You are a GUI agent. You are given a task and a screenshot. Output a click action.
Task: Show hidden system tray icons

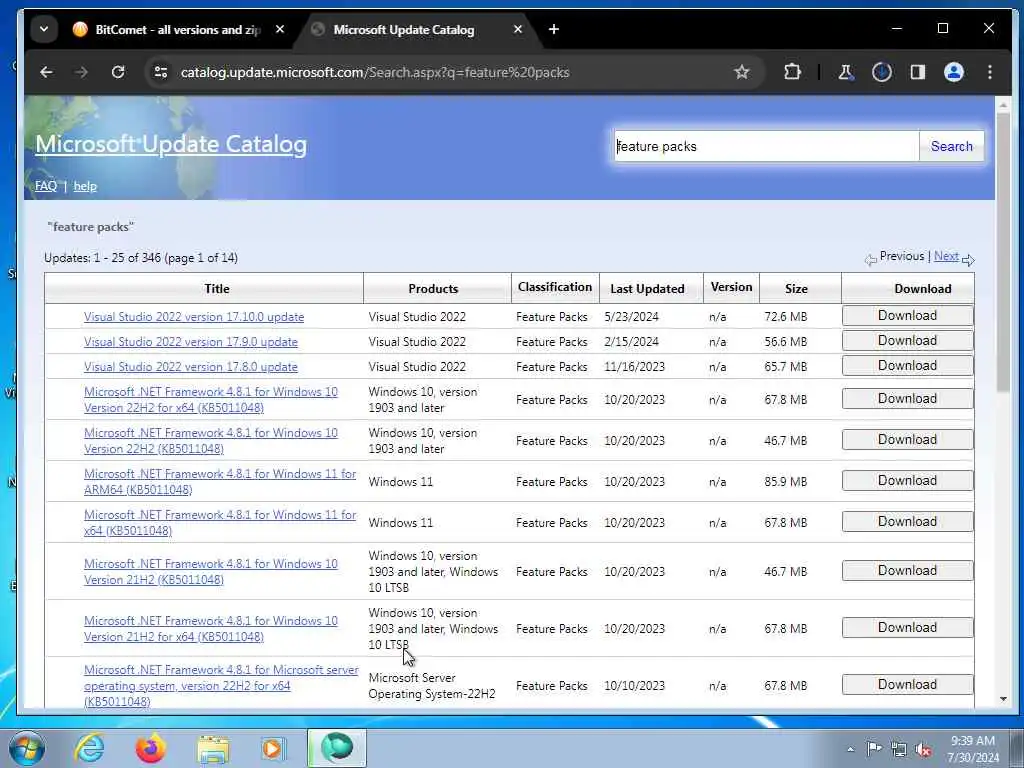click(x=850, y=749)
